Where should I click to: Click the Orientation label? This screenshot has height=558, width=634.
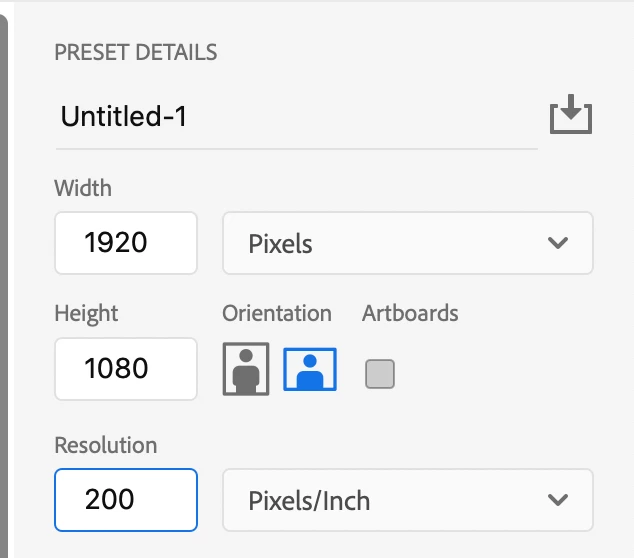tap(277, 313)
